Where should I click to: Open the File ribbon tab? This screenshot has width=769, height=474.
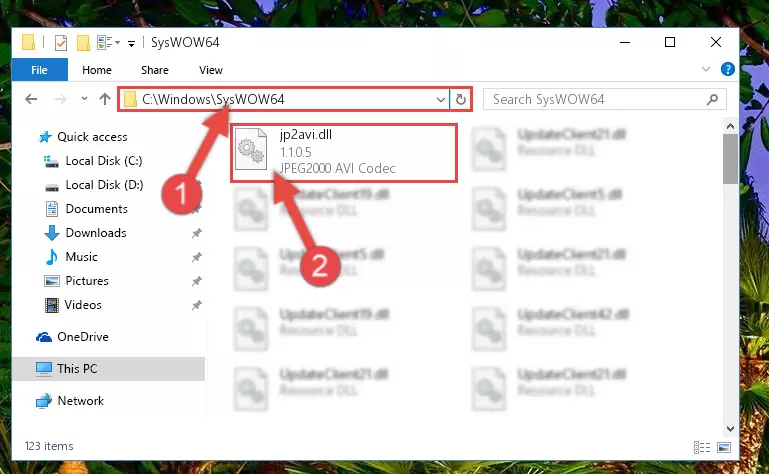(39, 70)
